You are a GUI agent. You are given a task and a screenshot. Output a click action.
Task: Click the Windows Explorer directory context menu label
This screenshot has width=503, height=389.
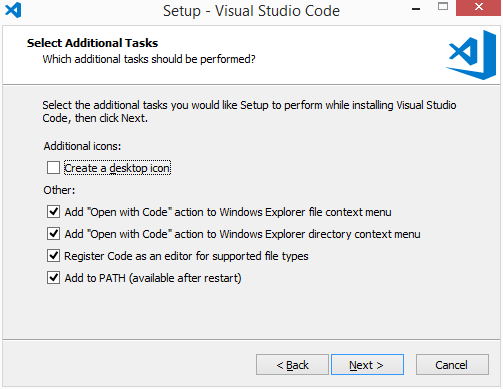(242, 234)
